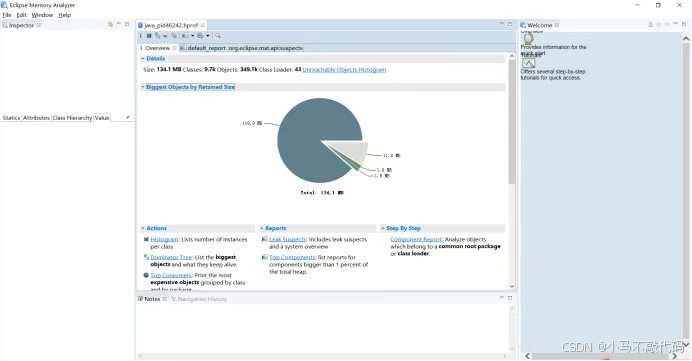Screen dimensions: 692x361
Task: Click the Histogram action bar-chart icon
Action: coord(146,239)
